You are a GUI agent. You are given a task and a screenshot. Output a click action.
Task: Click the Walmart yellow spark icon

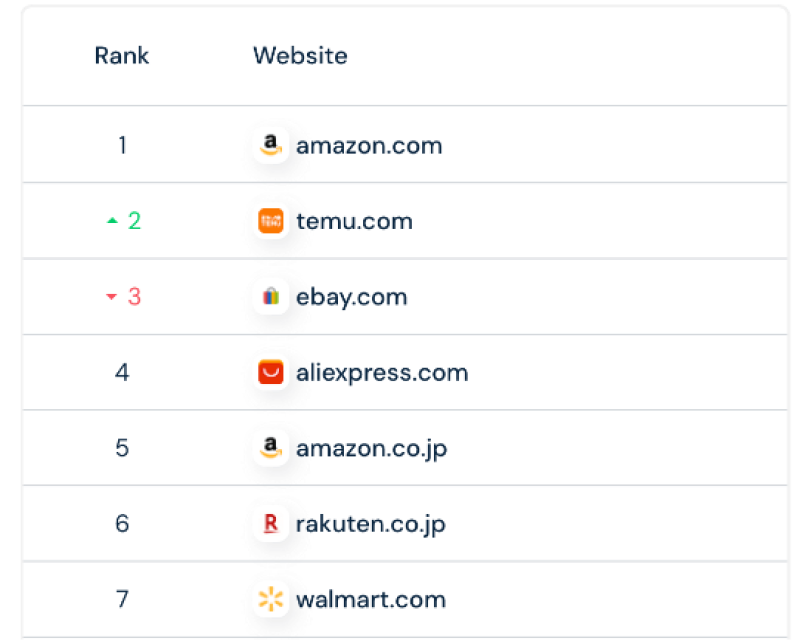tap(271, 599)
